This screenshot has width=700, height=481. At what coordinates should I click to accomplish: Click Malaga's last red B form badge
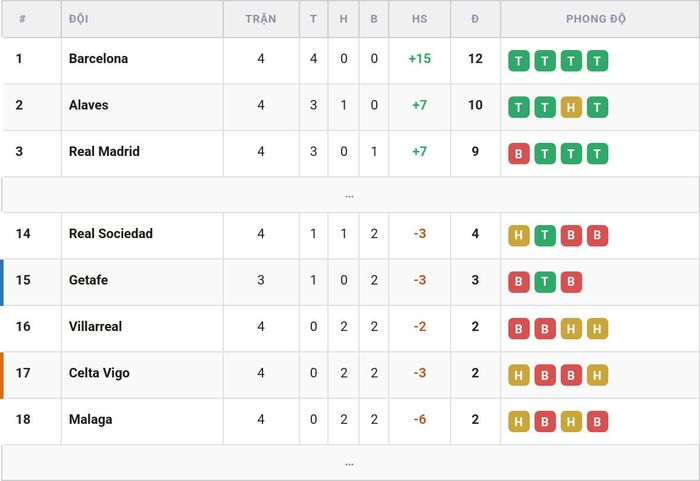click(x=597, y=422)
